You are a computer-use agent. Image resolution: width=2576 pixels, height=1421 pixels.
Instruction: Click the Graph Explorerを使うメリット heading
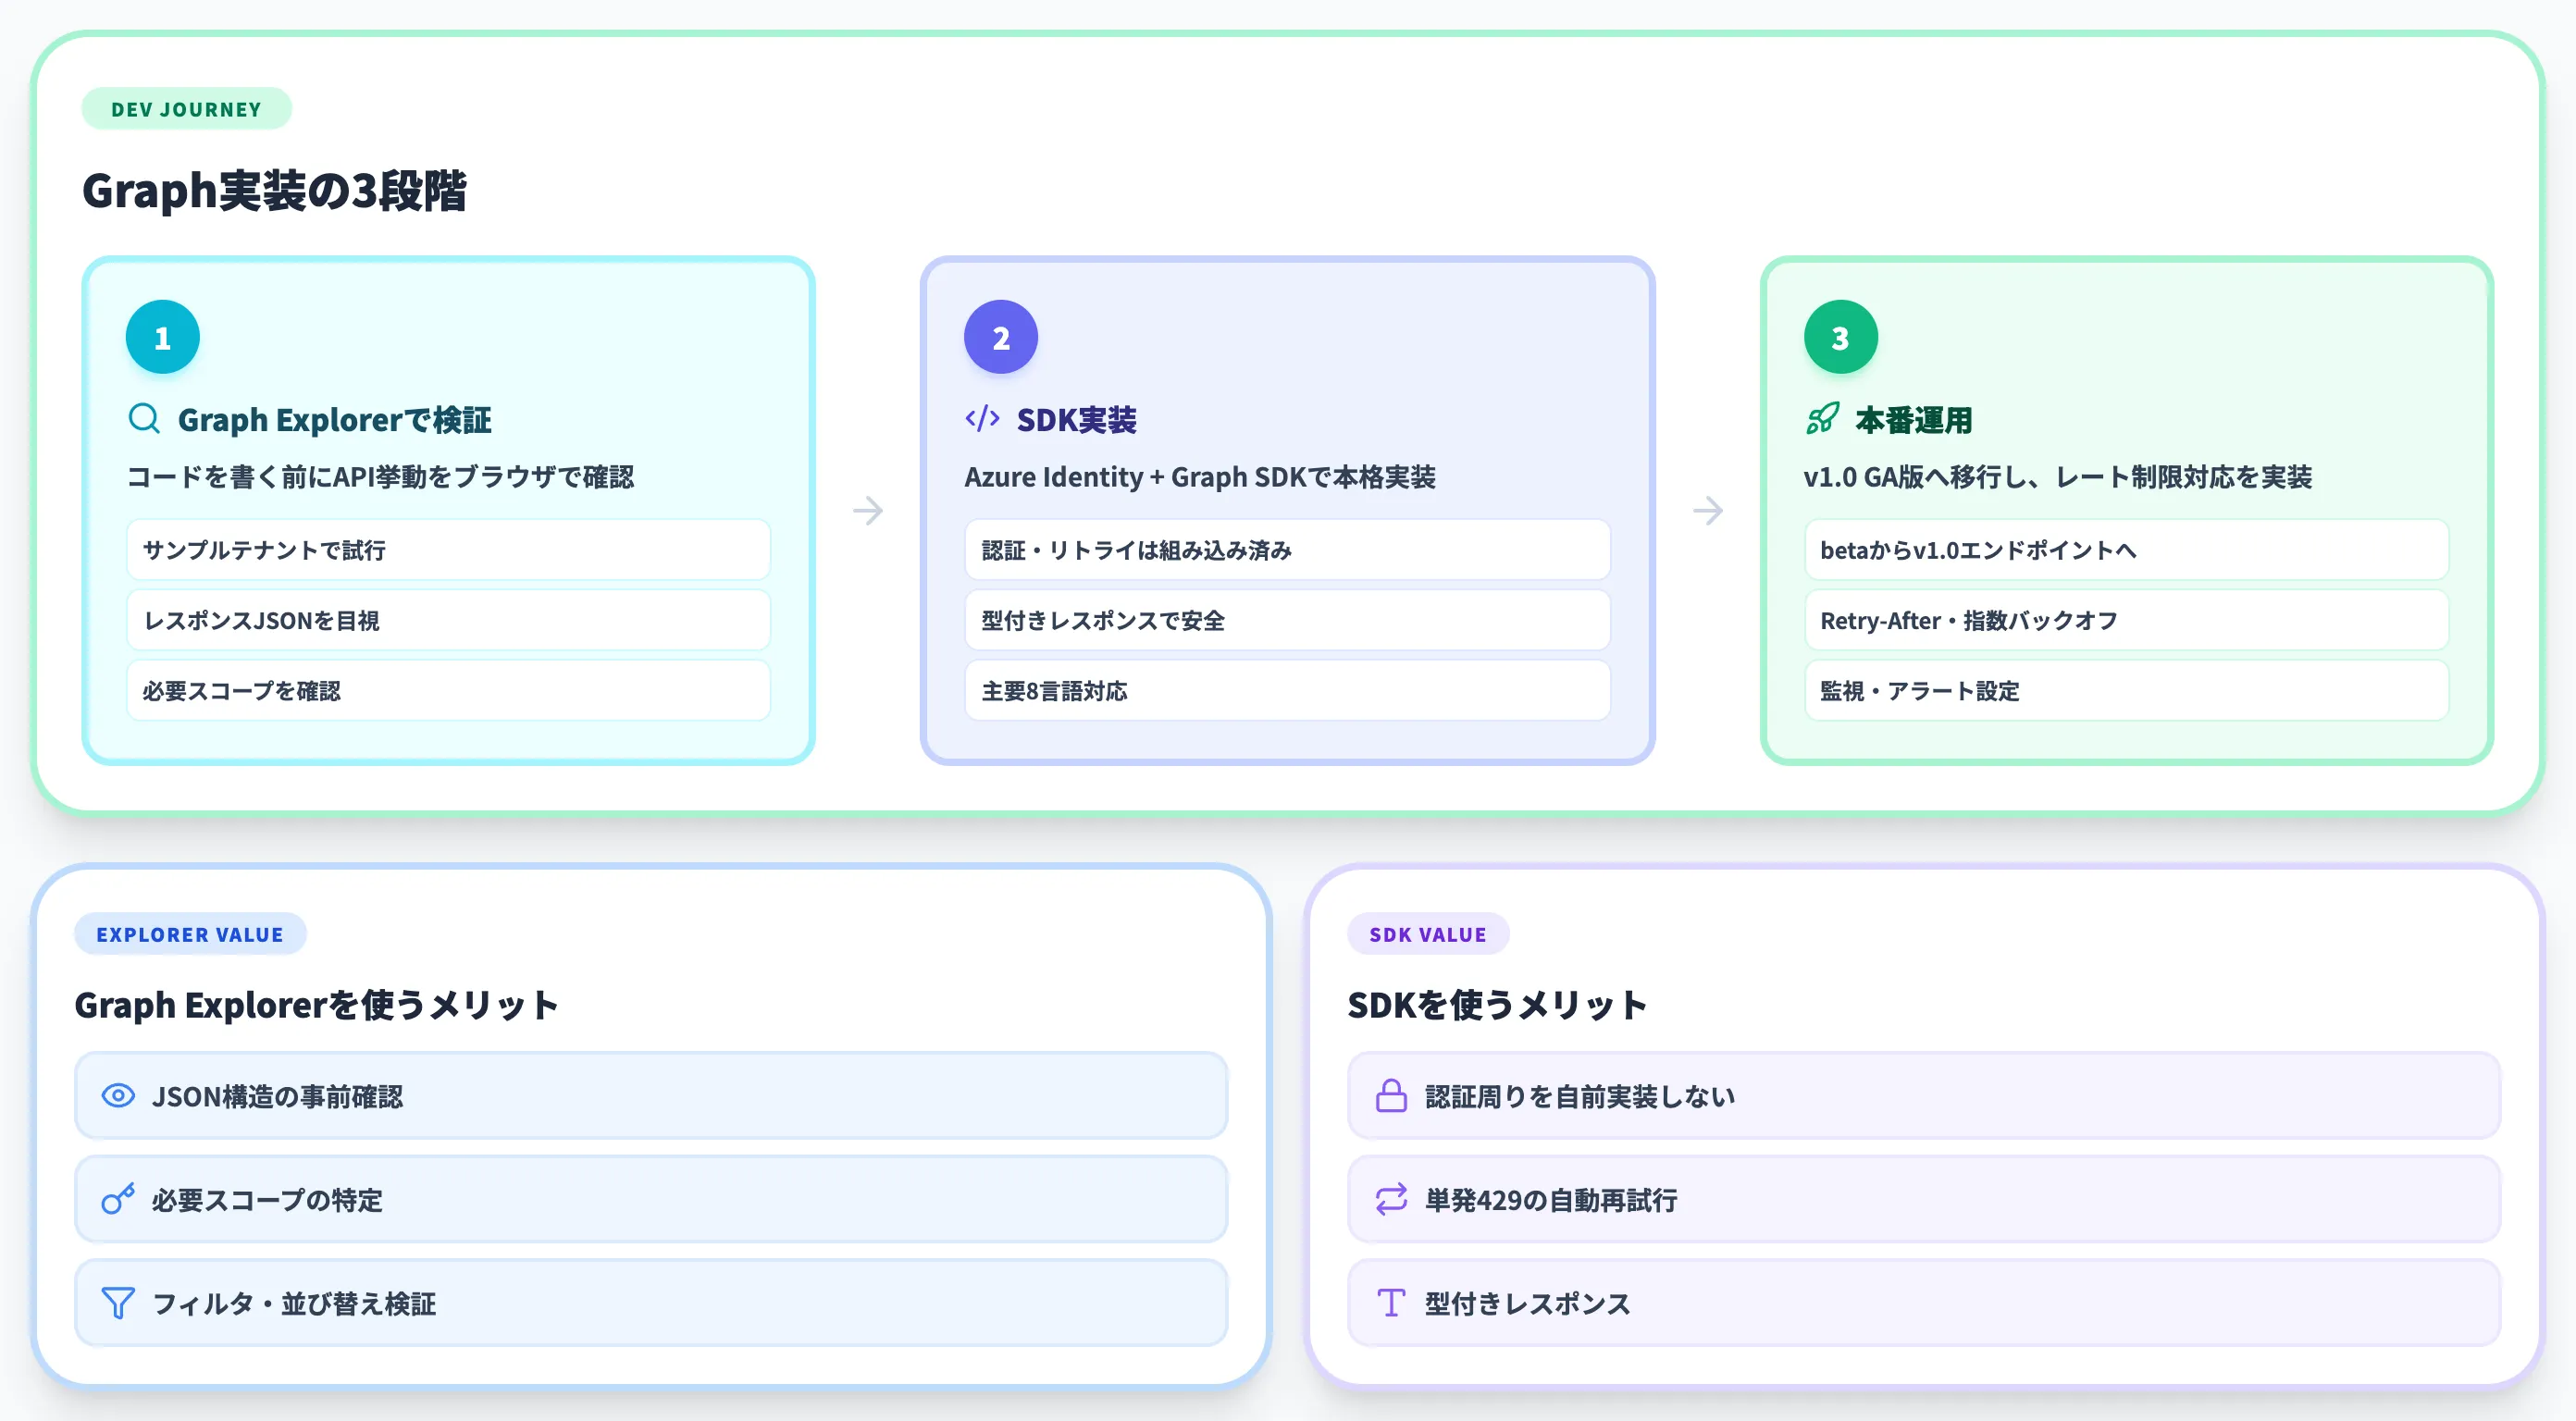pos(316,1004)
